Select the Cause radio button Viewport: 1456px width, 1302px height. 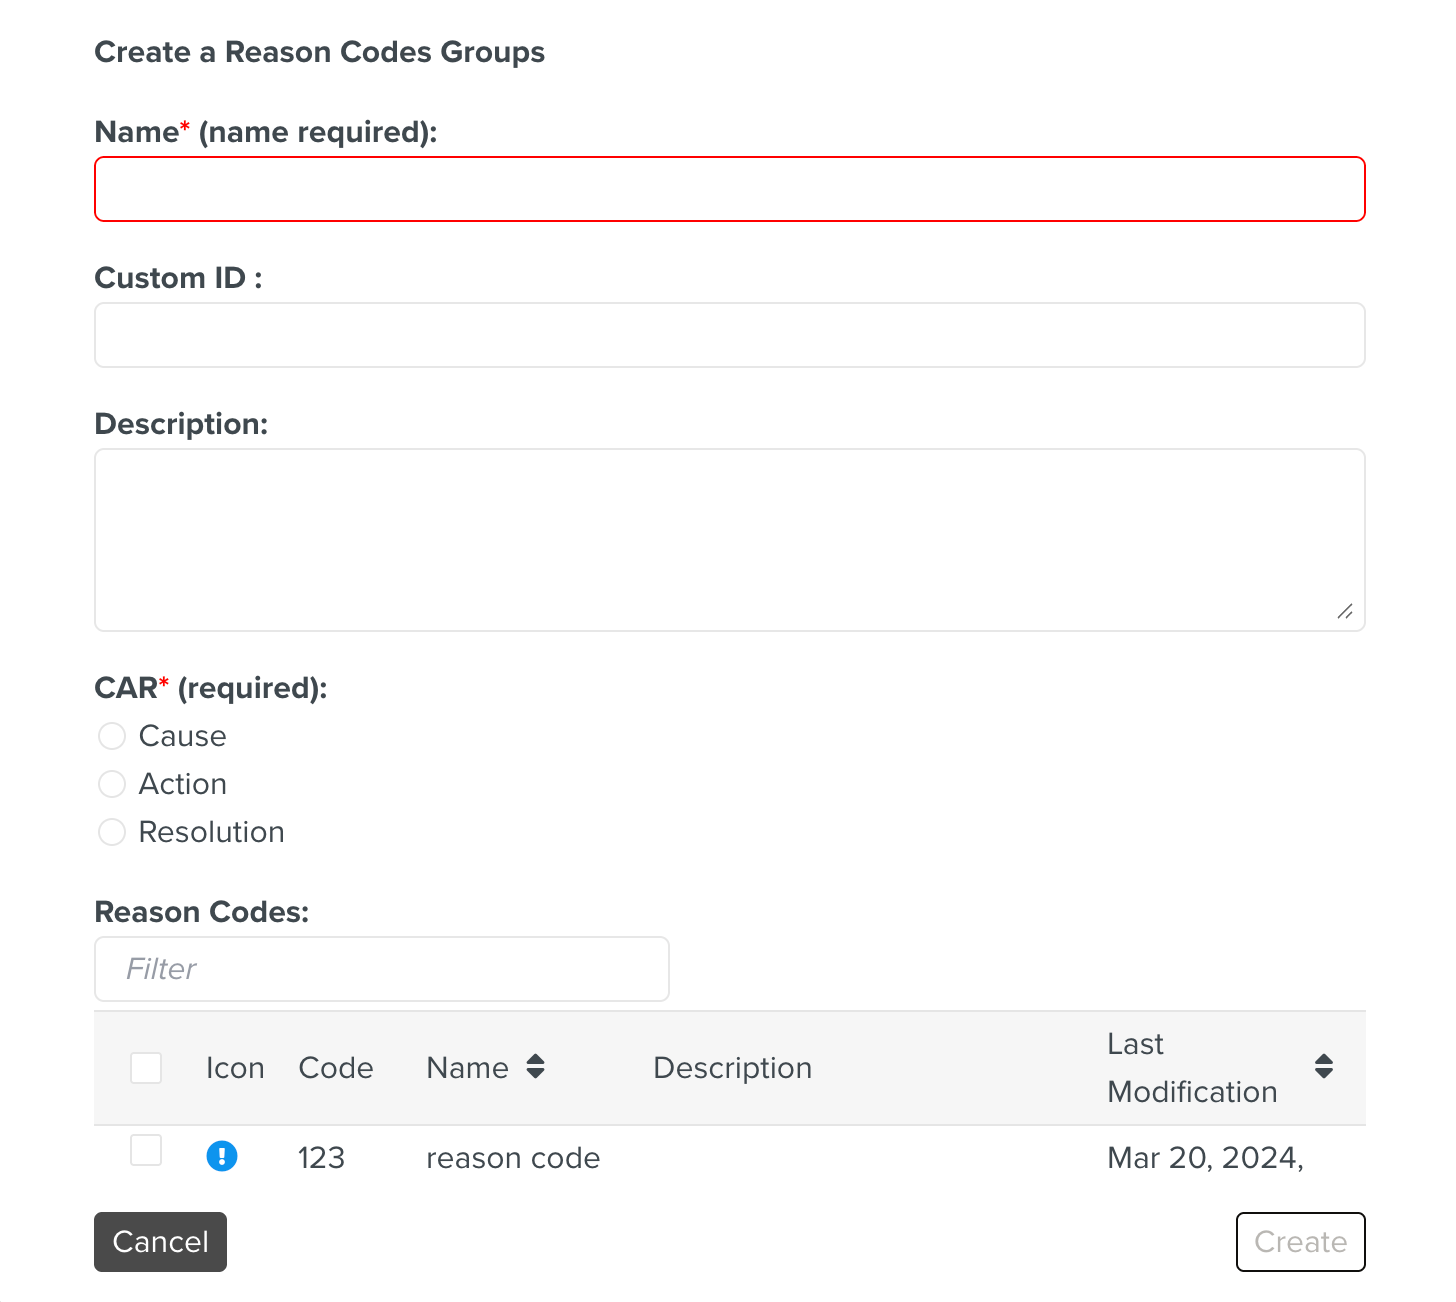tap(112, 736)
